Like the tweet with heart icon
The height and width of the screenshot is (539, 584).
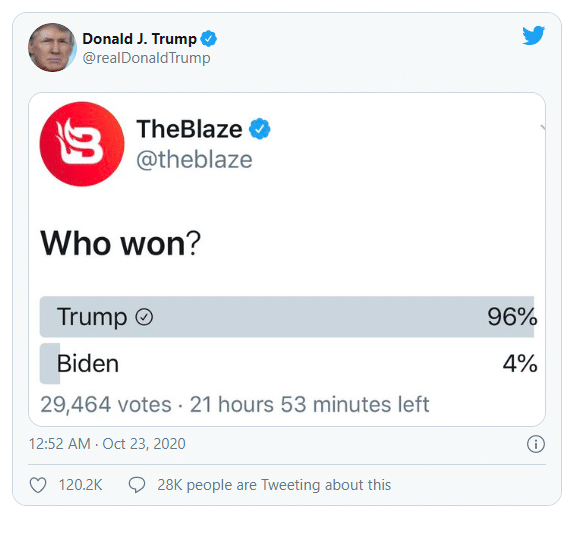[38, 485]
